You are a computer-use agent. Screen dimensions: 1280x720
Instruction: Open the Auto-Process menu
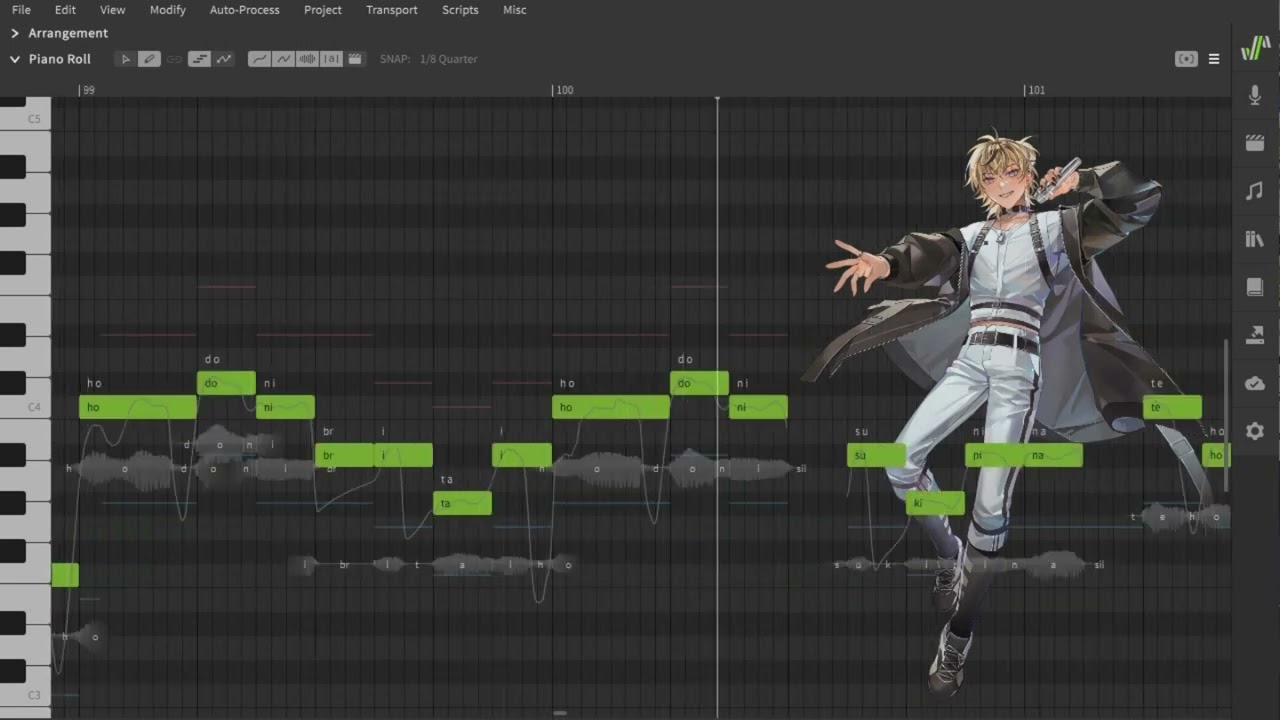(245, 10)
